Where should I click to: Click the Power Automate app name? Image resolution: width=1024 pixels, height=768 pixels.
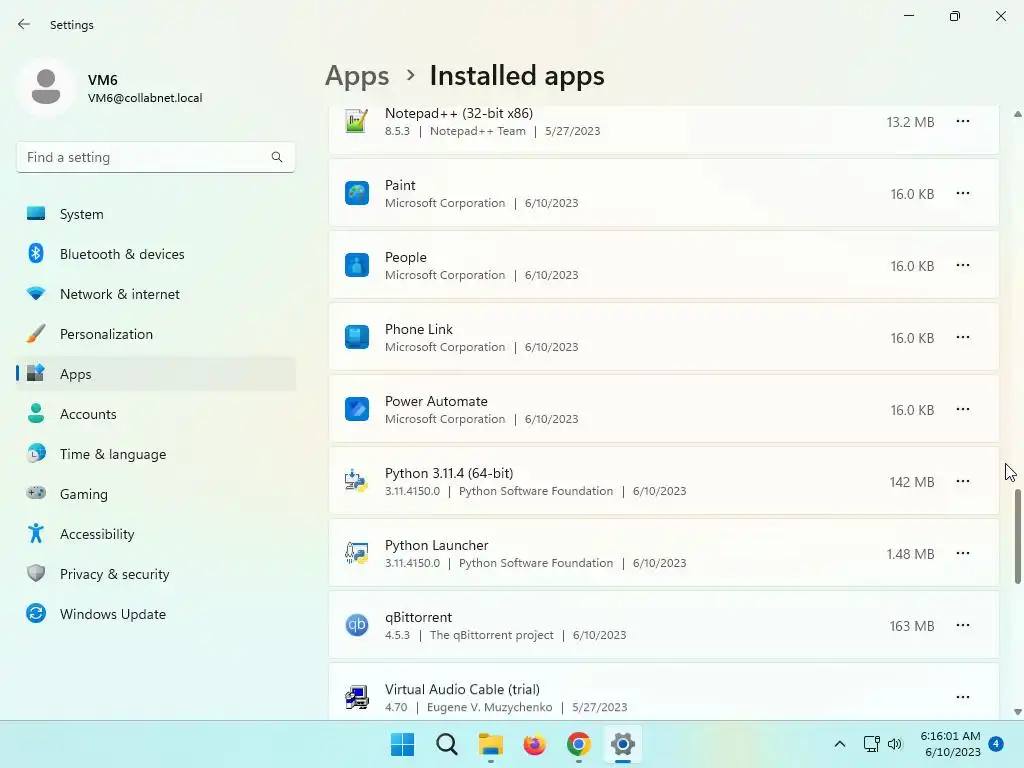pyautogui.click(x=436, y=401)
